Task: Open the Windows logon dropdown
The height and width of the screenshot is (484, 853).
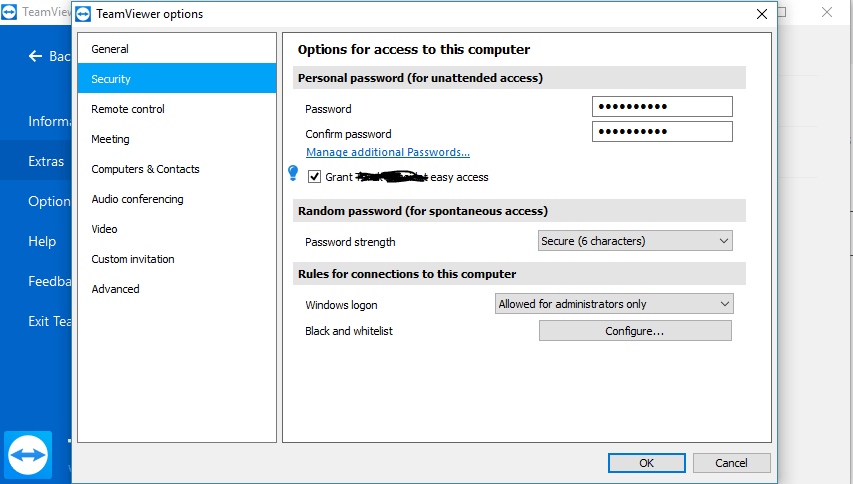Action: coord(614,304)
